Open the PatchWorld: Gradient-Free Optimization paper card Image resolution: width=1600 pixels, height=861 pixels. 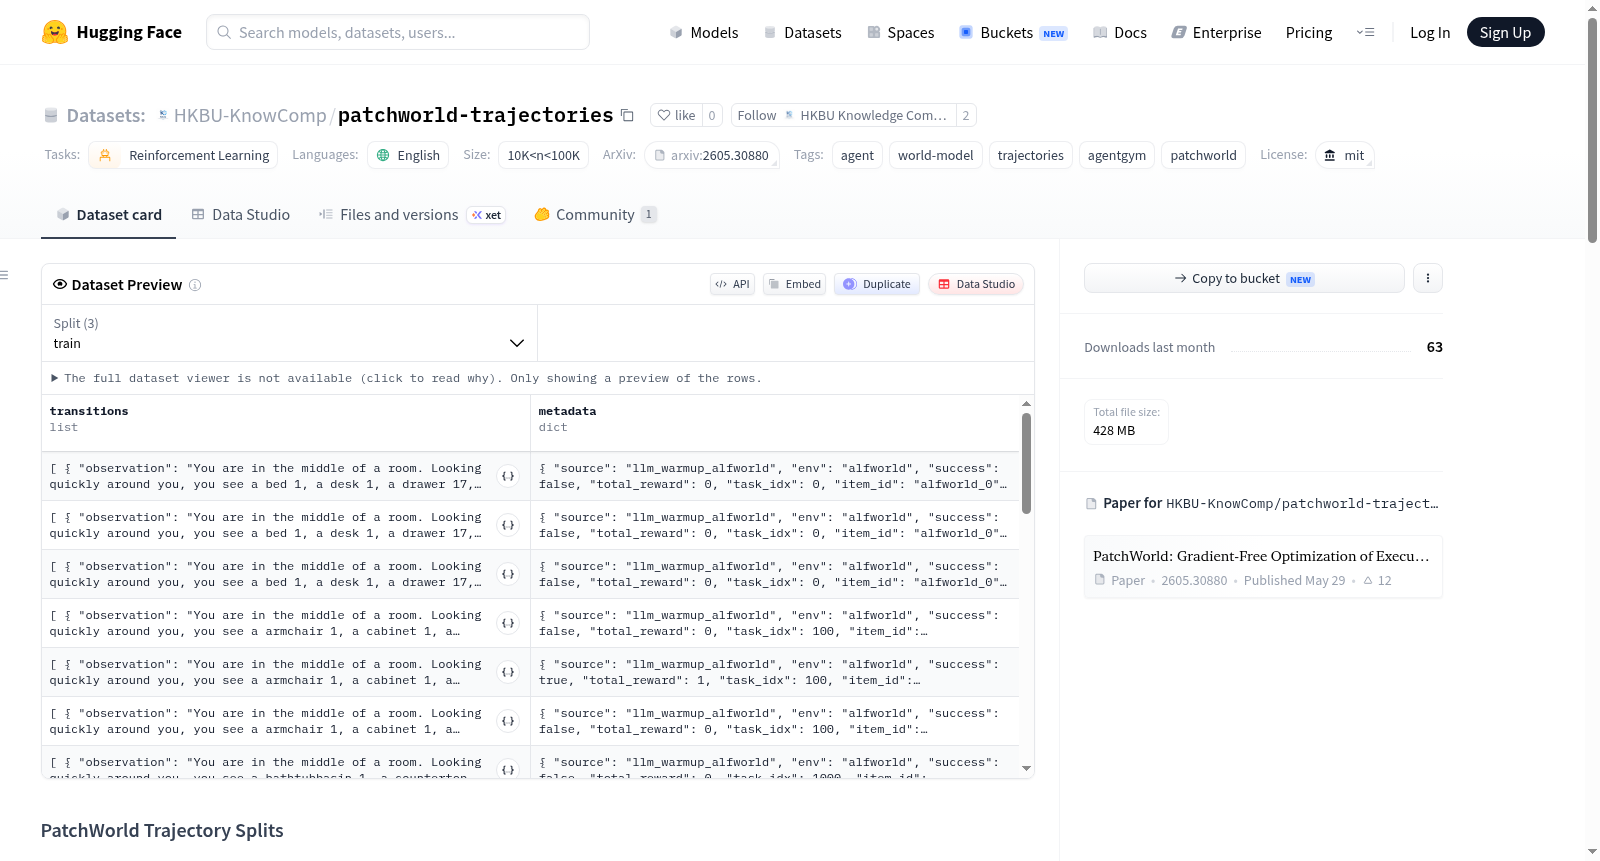[x=1263, y=567]
